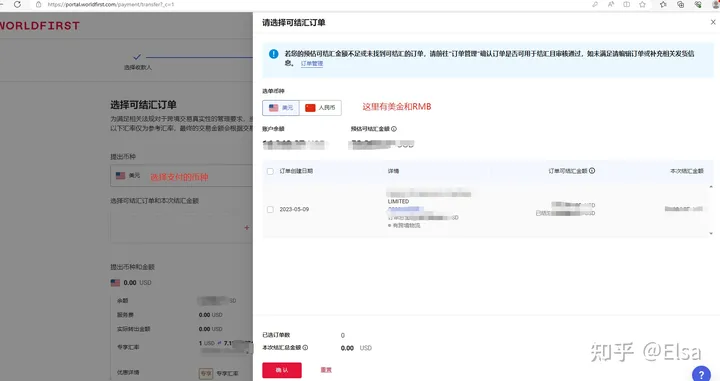The width and height of the screenshot is (720, 381).
Task: Click info icon beside 订单可结汇金额 header
Action: (592, 171)
